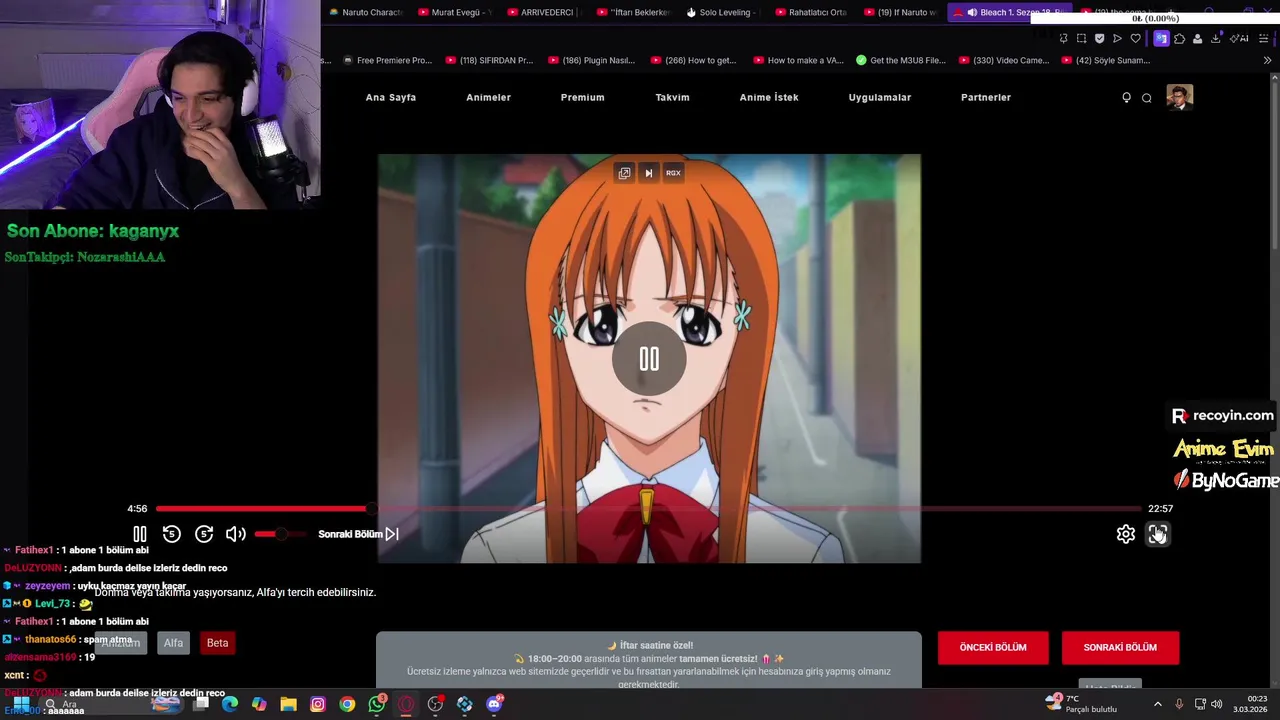Open the browser downloads icon
This screenshot has width=1280, height=720.
(1216, 38)
